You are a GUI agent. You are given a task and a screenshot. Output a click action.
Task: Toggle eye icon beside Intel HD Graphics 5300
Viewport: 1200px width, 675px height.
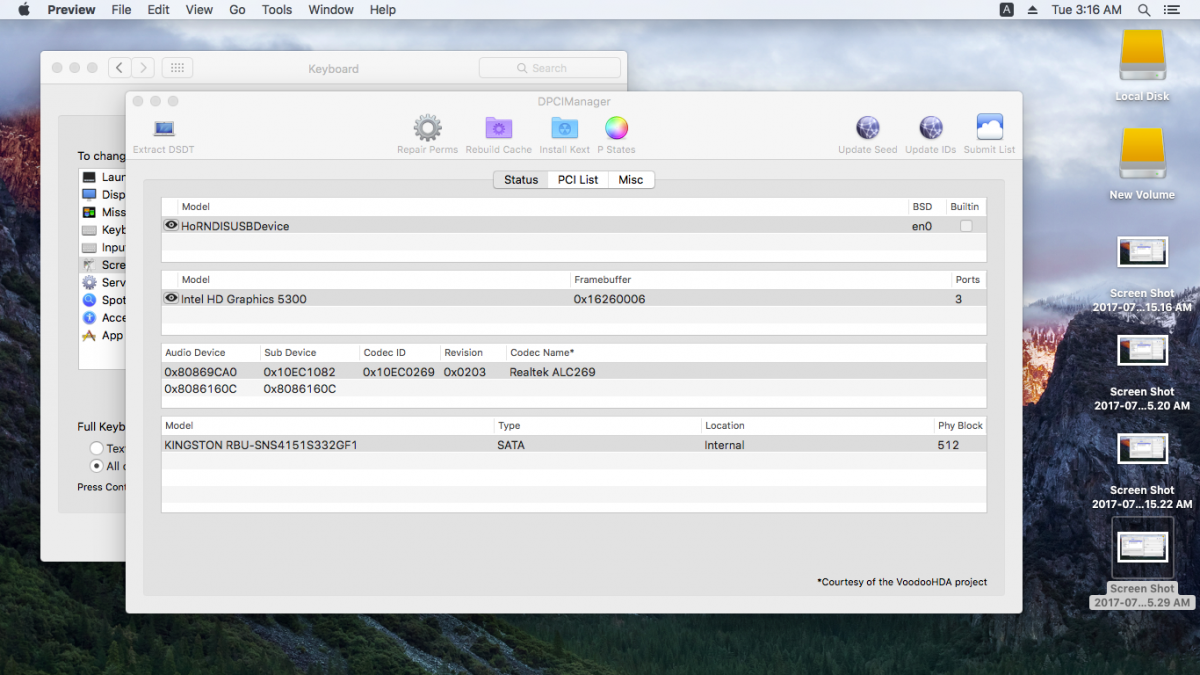point(171,299)
